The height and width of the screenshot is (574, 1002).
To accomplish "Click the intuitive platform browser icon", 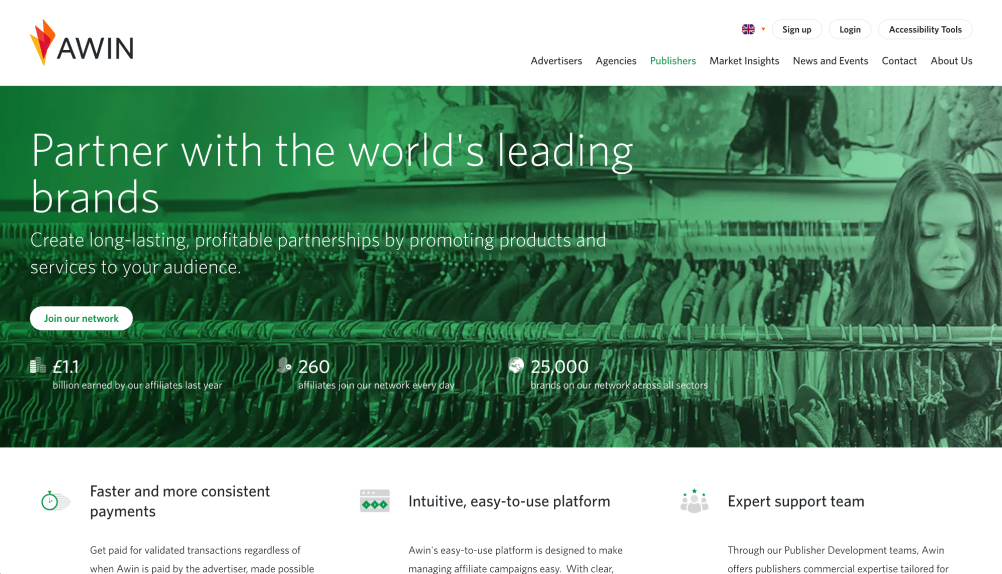I will coord(374,501).
